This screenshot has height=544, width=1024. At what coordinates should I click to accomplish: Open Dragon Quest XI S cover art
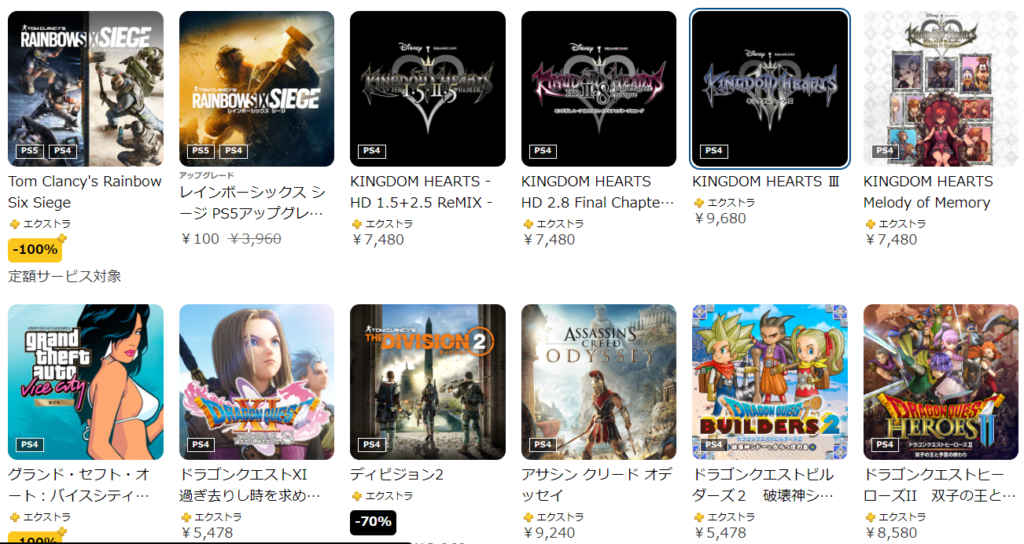point(257,382)
